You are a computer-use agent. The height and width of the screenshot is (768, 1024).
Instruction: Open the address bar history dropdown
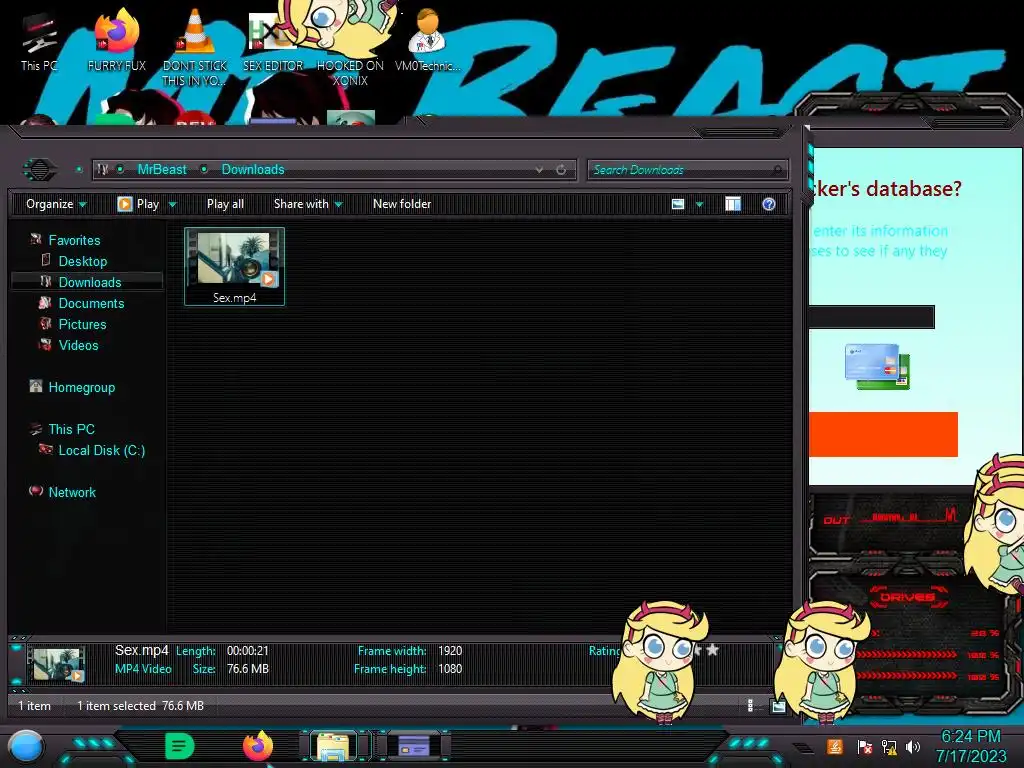click(x=539, y=170)
